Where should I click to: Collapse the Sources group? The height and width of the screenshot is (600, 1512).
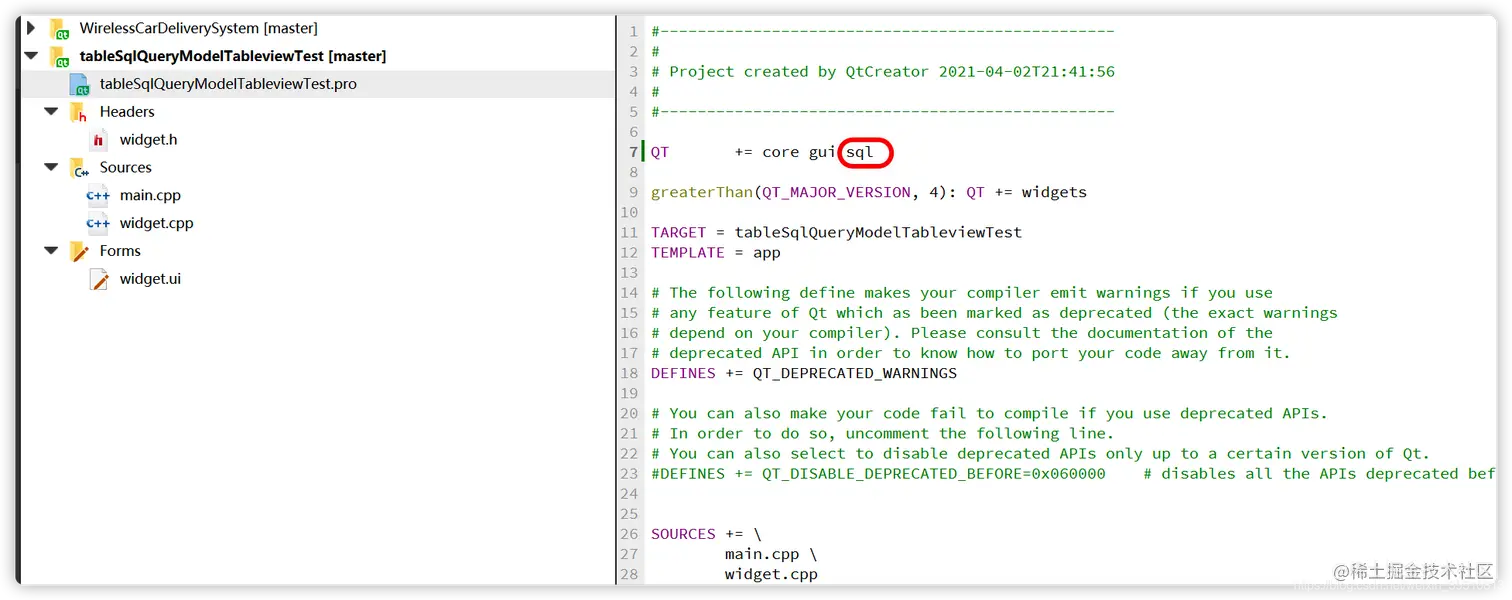pos(50,167)
